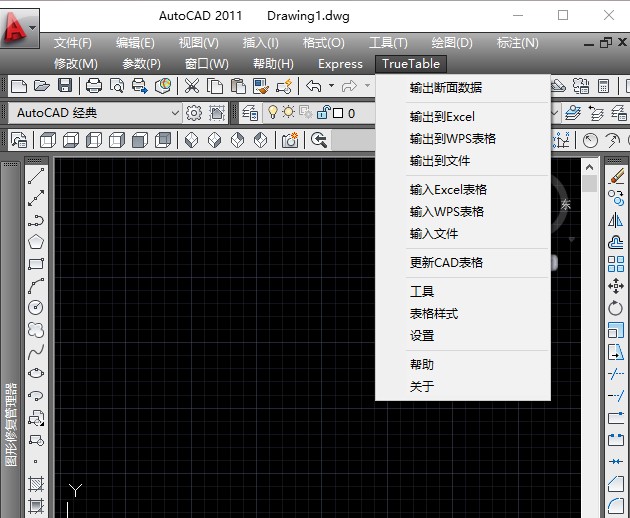Expand the Redo history dropdown arrow

click(367, 86)
